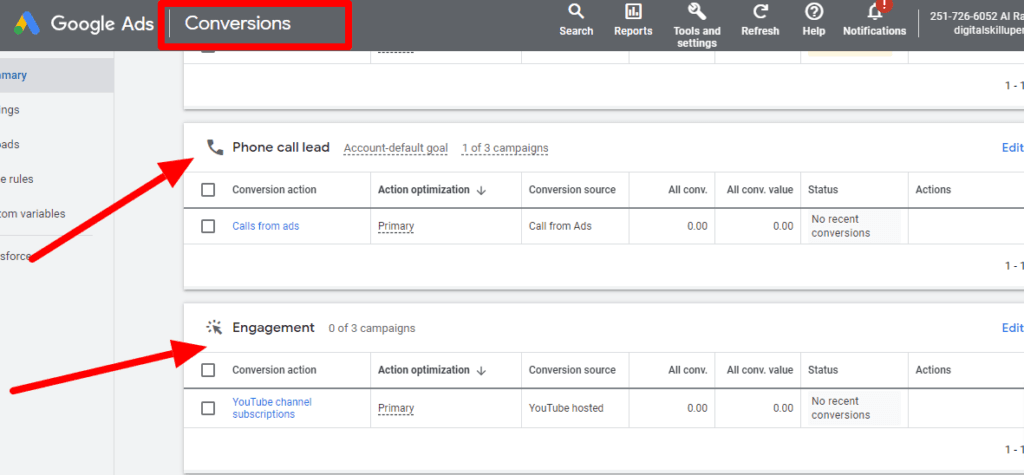This screenshot has height=475, width=1024.
Task: Click Primary in Calls from ads row
Action: 396,227
